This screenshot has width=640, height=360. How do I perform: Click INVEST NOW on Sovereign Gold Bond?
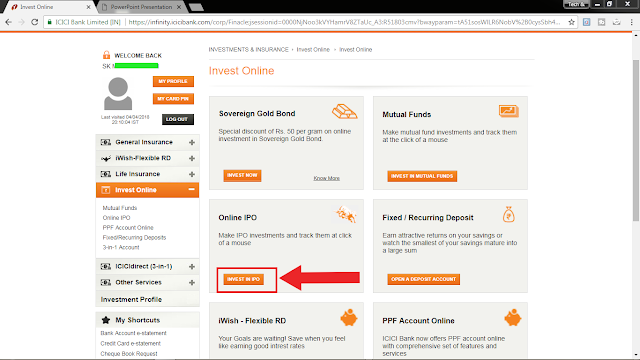click(x=242, y=175)
